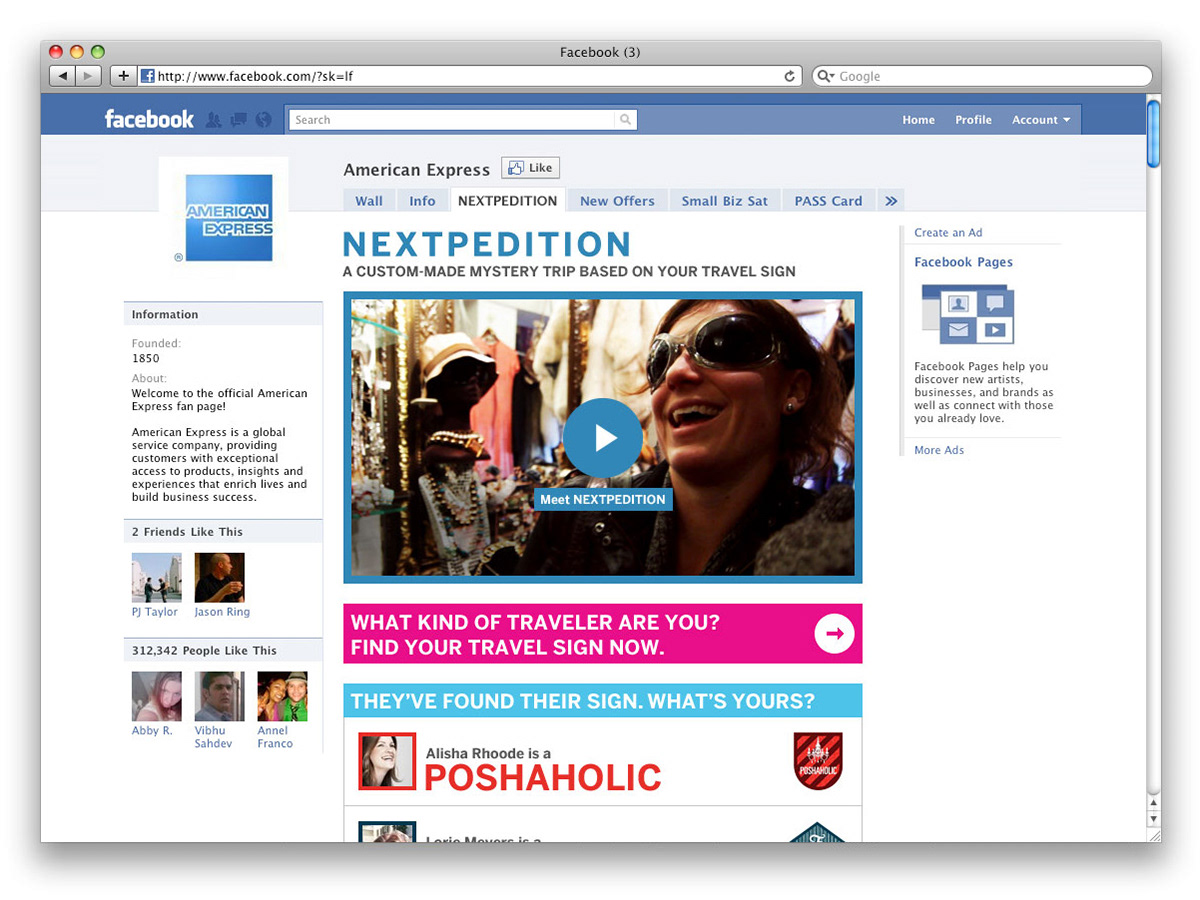Open Jason Ring's profile photo

220,577
